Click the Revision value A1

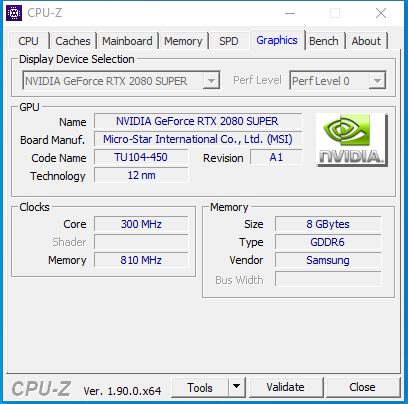point(276,157)
